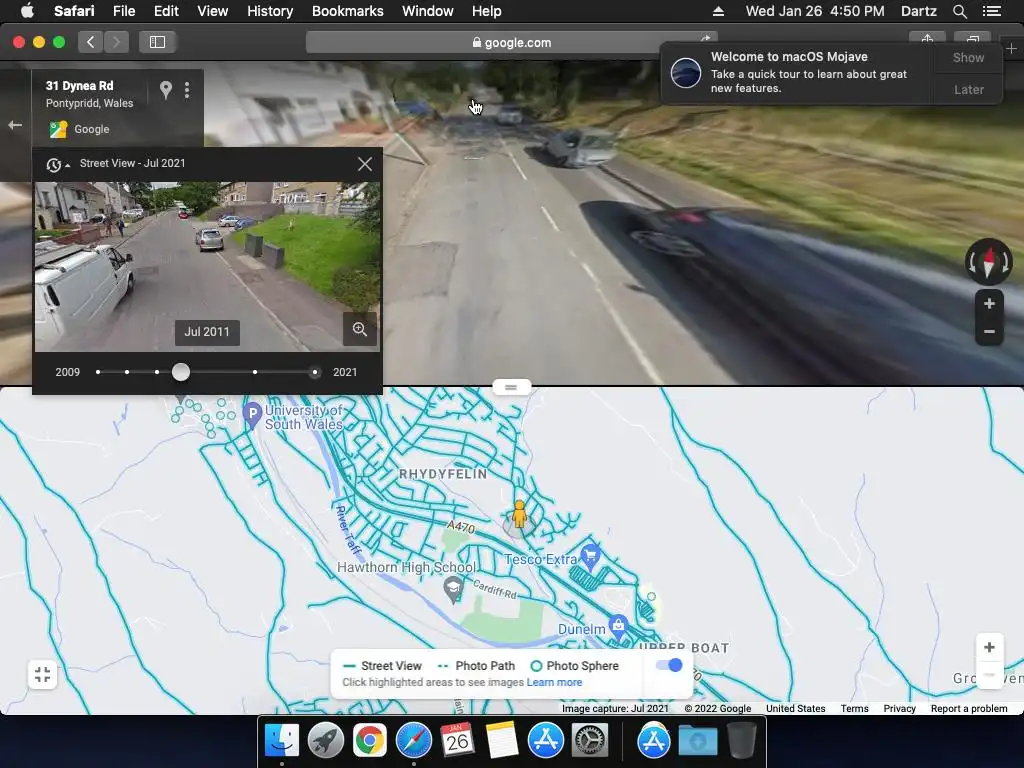Click the Jul 2011 historical preview thumbnail

click(x=207, y=266)
